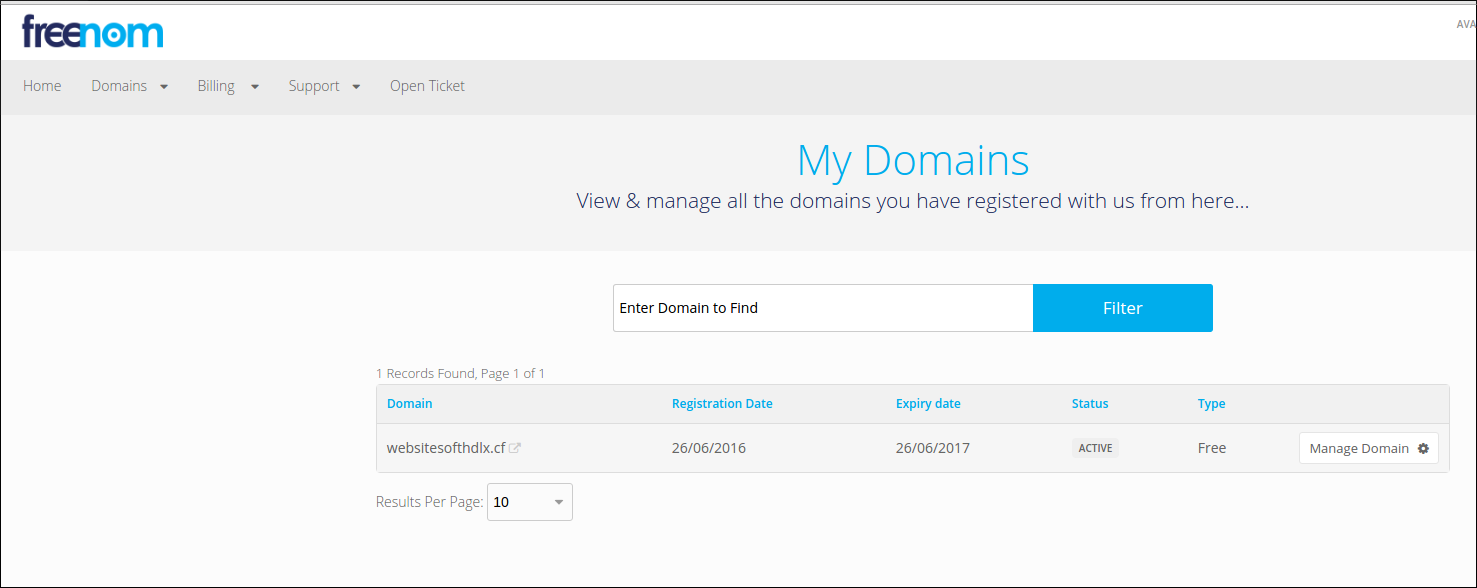Open Results Per Page dropdown
Screen dimensions: 1477x588
pyautogui.click(x=530, y=502)
